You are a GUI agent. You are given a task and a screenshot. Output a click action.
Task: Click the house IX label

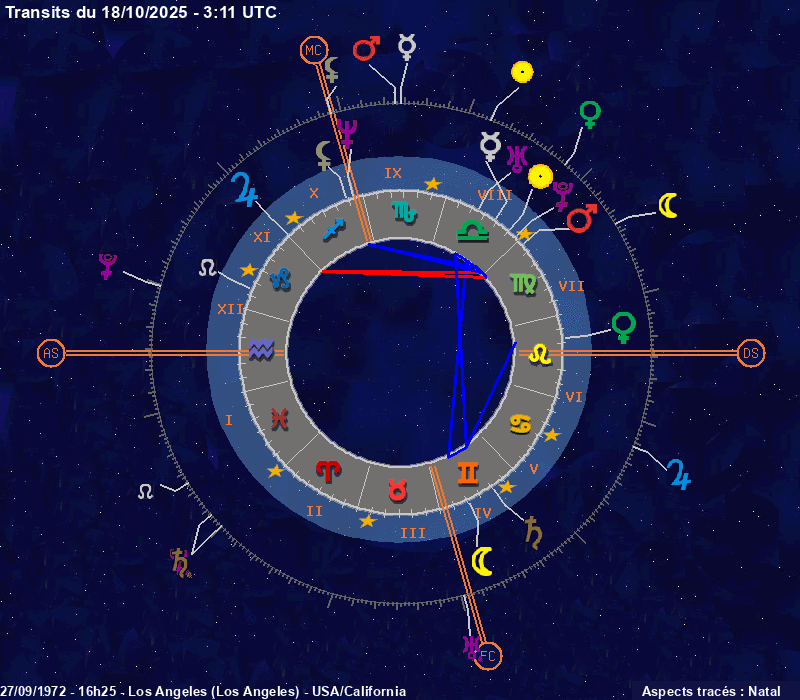coord(393,173)
